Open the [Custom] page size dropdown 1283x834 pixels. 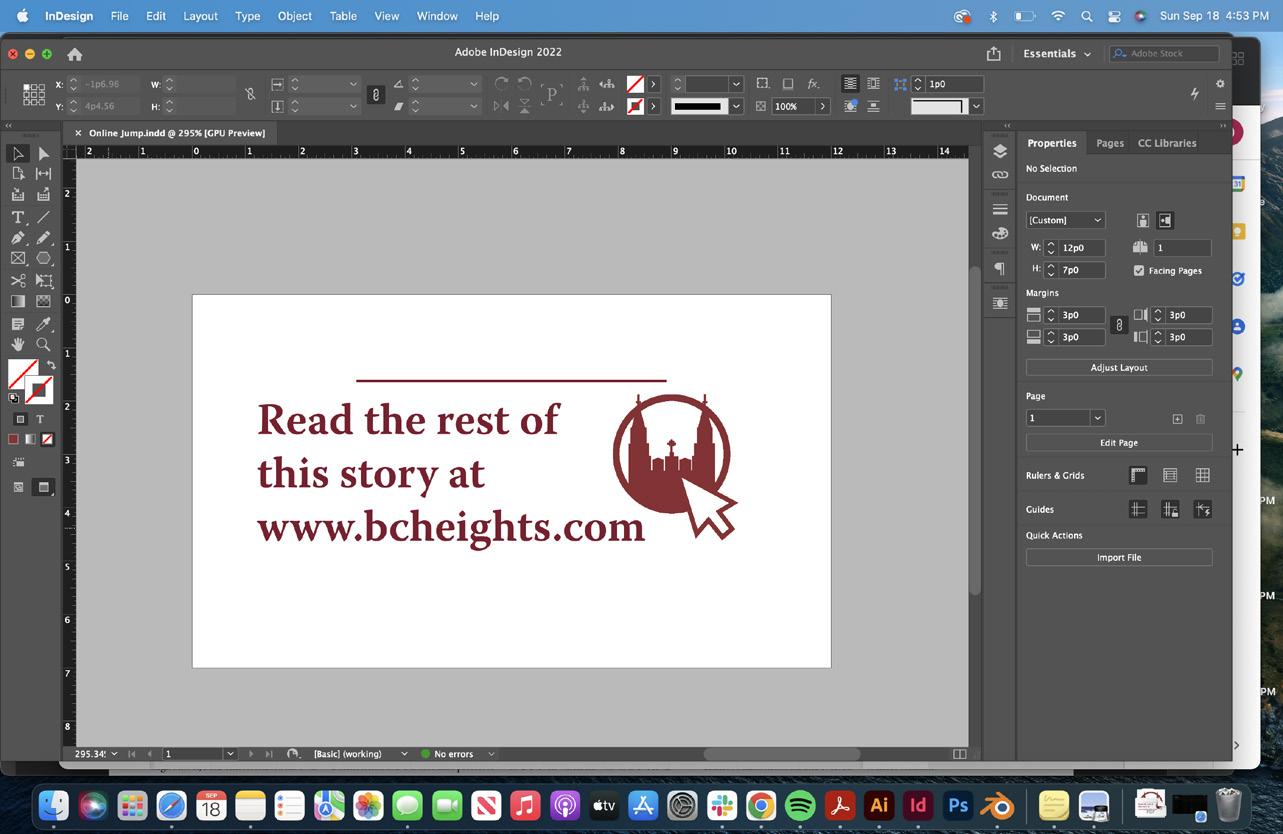[1065, 220]
